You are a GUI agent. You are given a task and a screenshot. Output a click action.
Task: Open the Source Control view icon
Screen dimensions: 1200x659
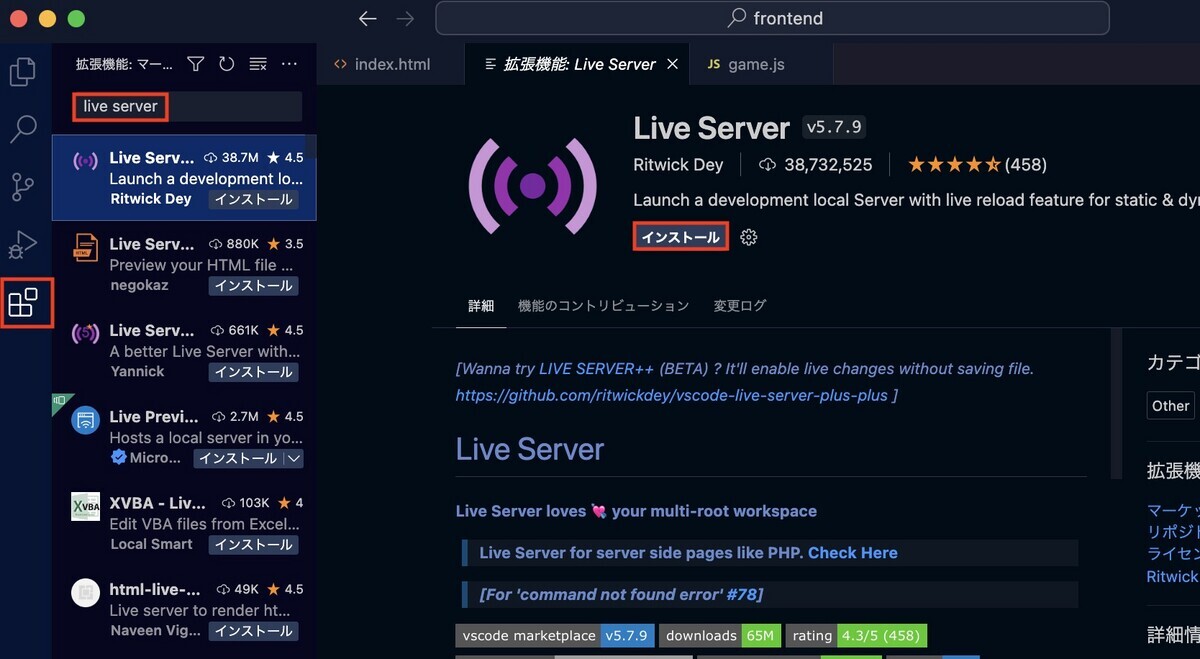tap(22, 187)
